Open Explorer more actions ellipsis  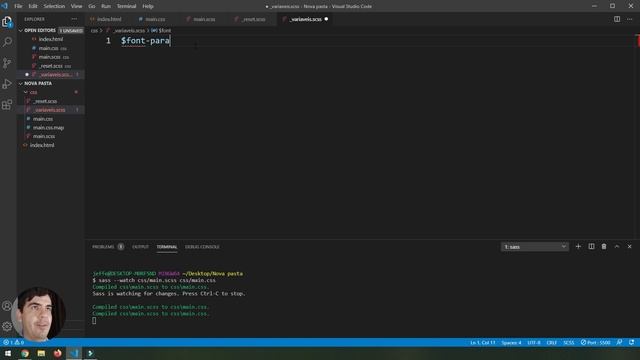[74, 19]
